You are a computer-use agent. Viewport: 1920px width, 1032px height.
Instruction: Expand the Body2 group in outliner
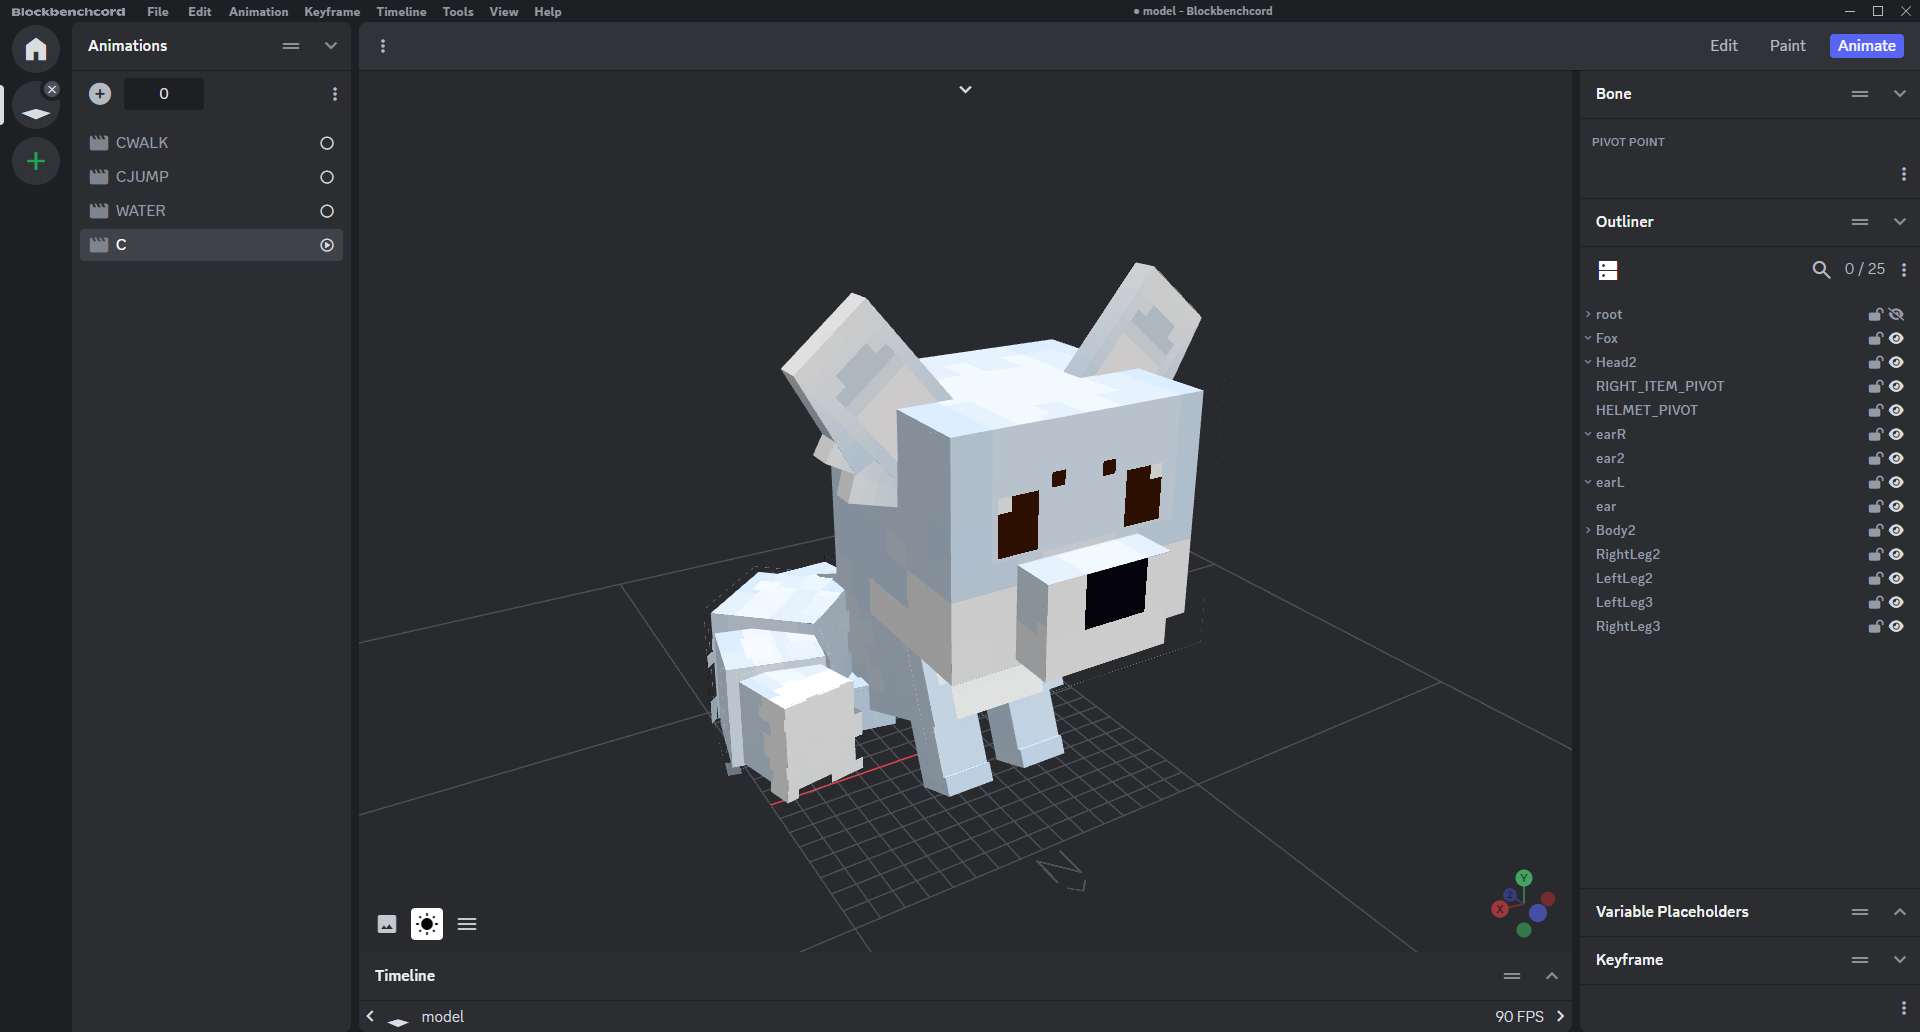click(x=1588, y=531)
